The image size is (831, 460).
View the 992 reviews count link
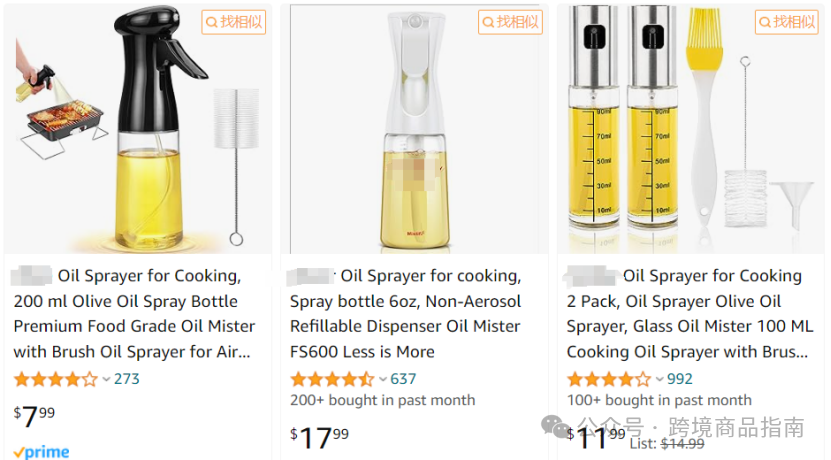[x=680, y=379]
